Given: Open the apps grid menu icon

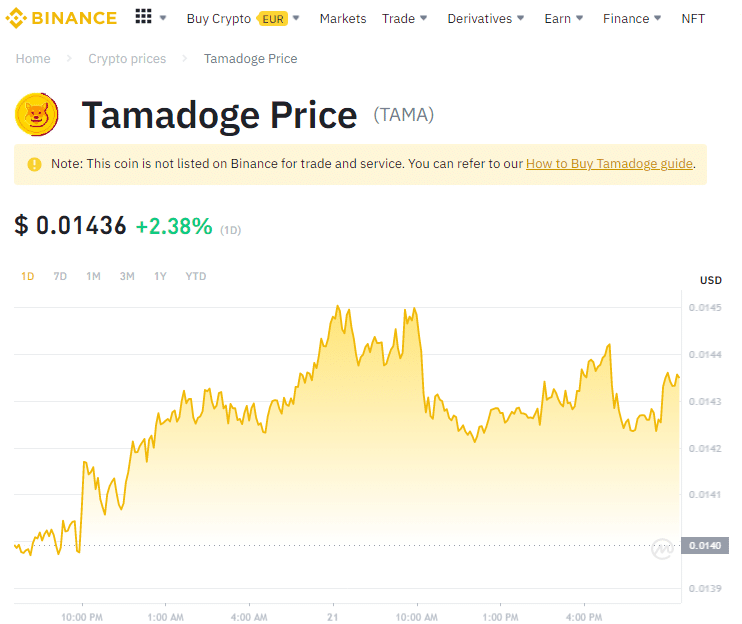Looking at the screenshot, I should pos(143,17).
